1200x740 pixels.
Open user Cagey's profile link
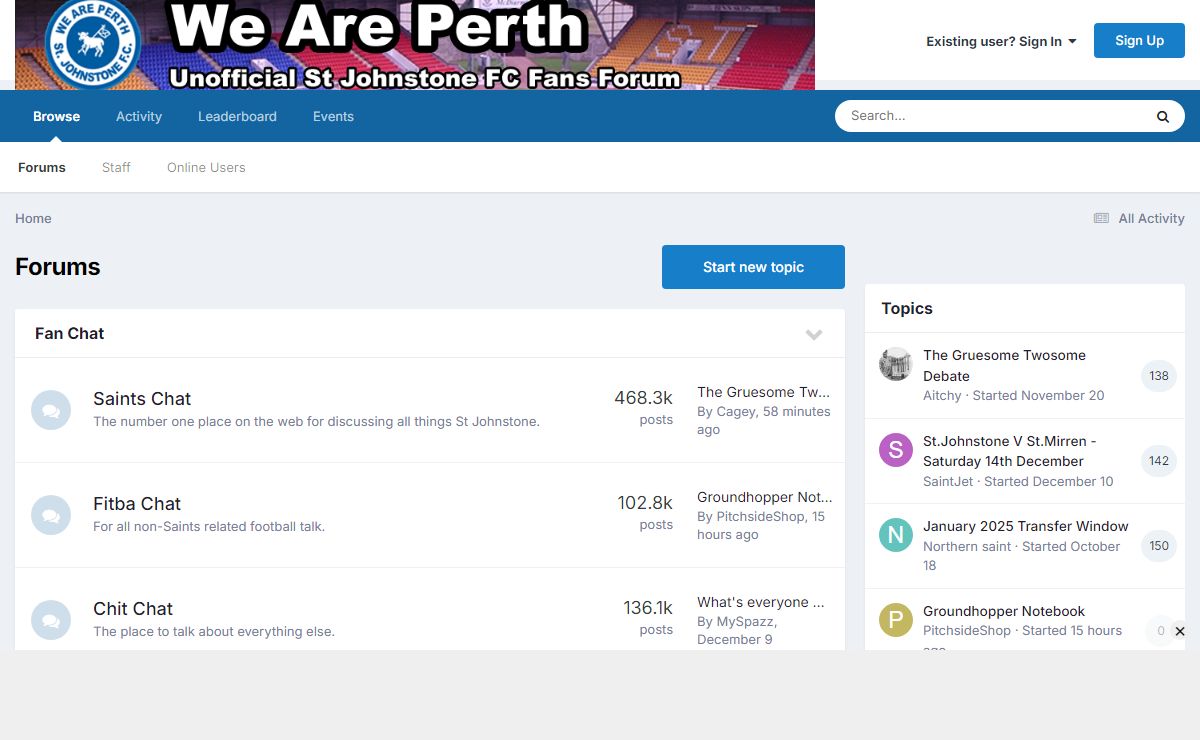tap(736, 411)
